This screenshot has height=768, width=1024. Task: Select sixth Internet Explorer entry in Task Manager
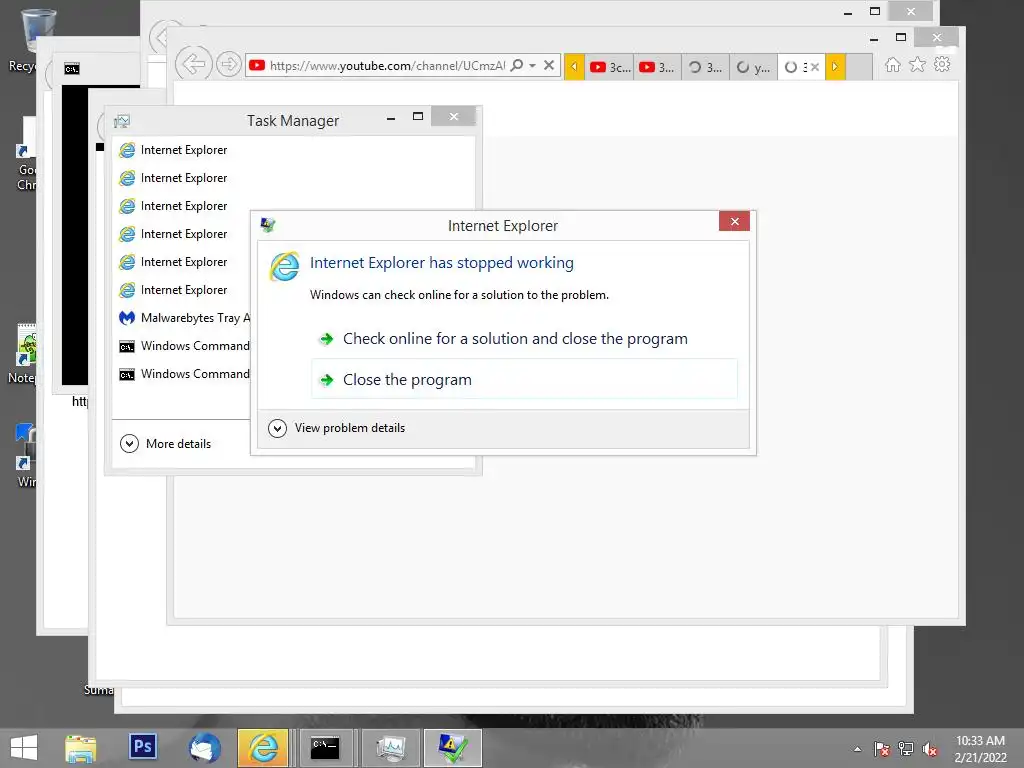click(x=183, y=290)
